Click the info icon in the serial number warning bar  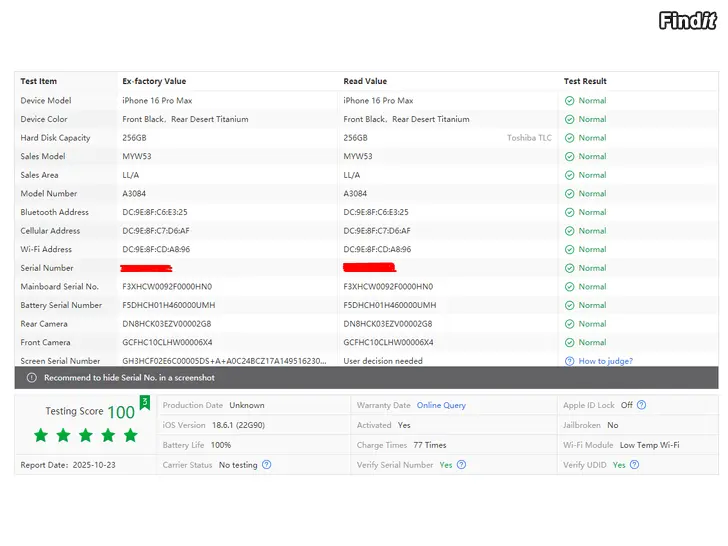pos(32,378)
